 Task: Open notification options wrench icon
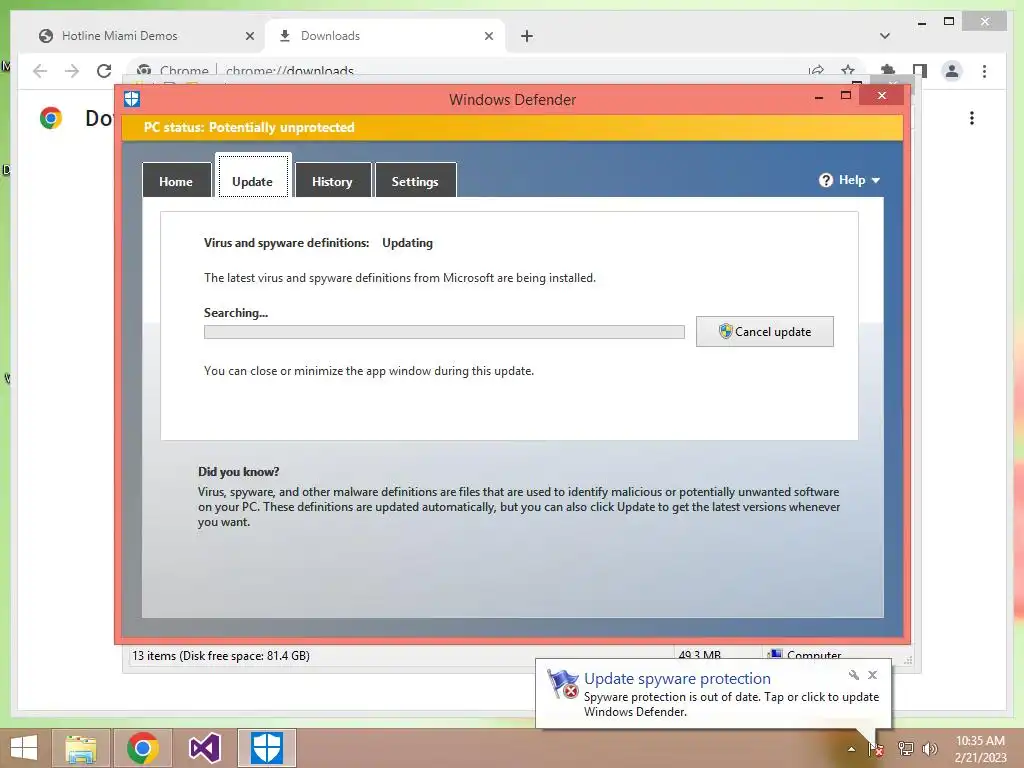pos(854,675)
